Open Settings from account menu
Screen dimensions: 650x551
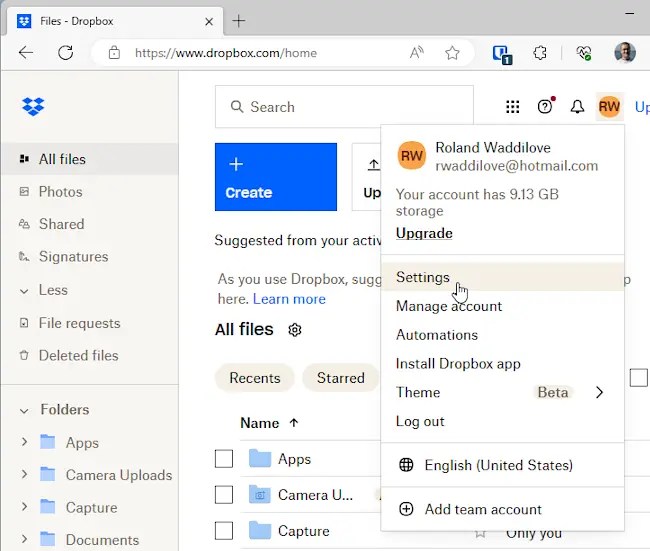click(502, 277)
